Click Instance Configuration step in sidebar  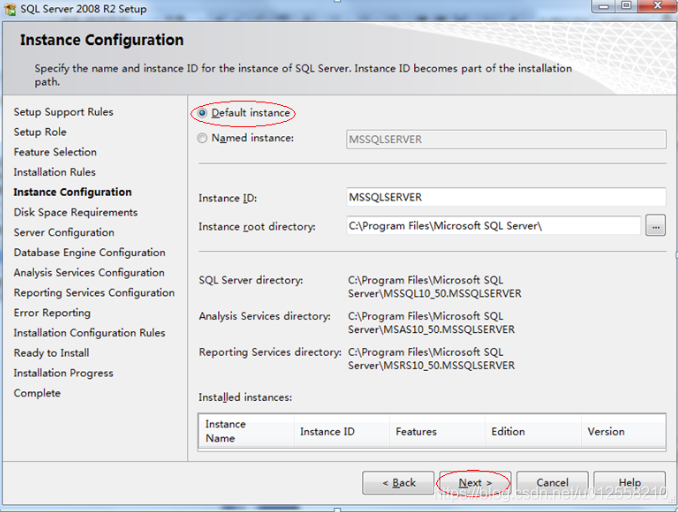click(73, 192)
